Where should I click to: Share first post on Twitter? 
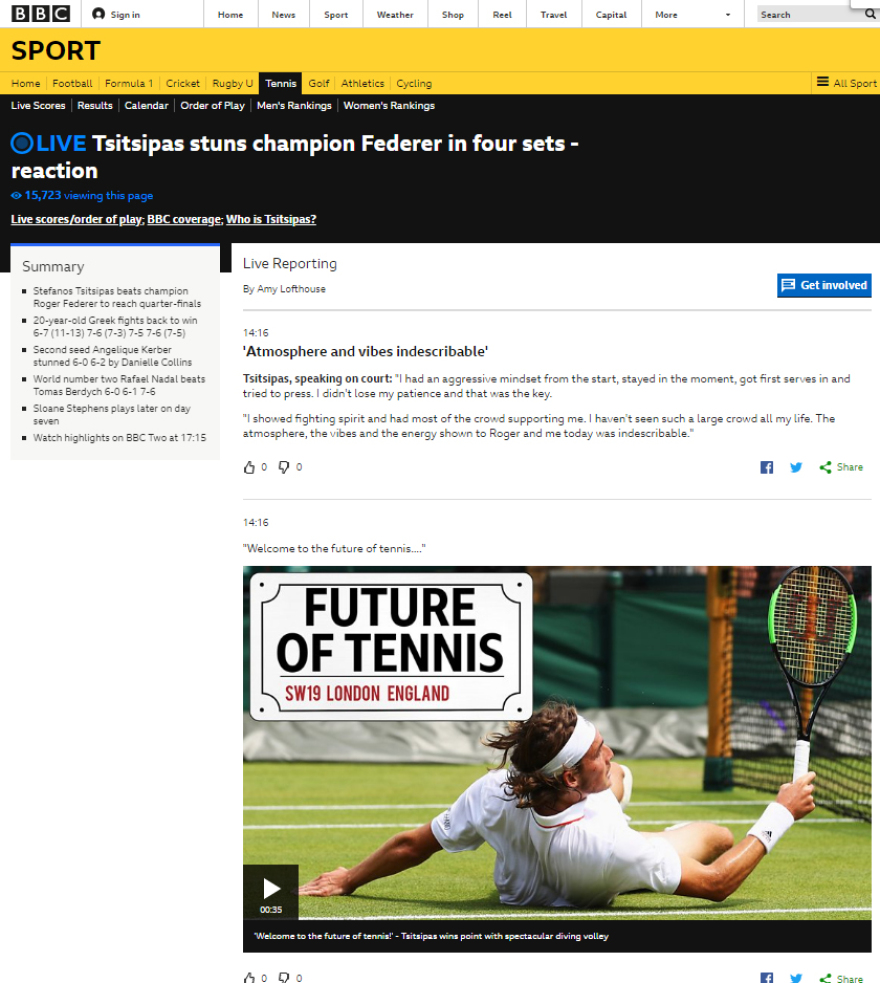click(796, 467)
